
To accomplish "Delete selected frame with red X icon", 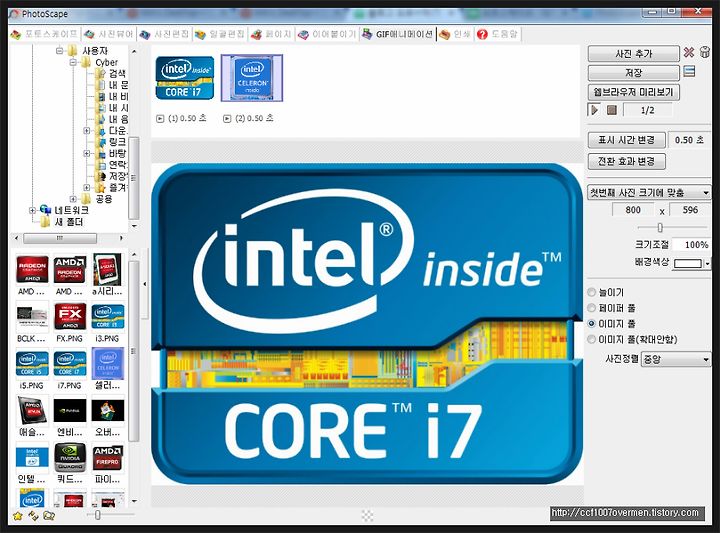I will (688, 52).
